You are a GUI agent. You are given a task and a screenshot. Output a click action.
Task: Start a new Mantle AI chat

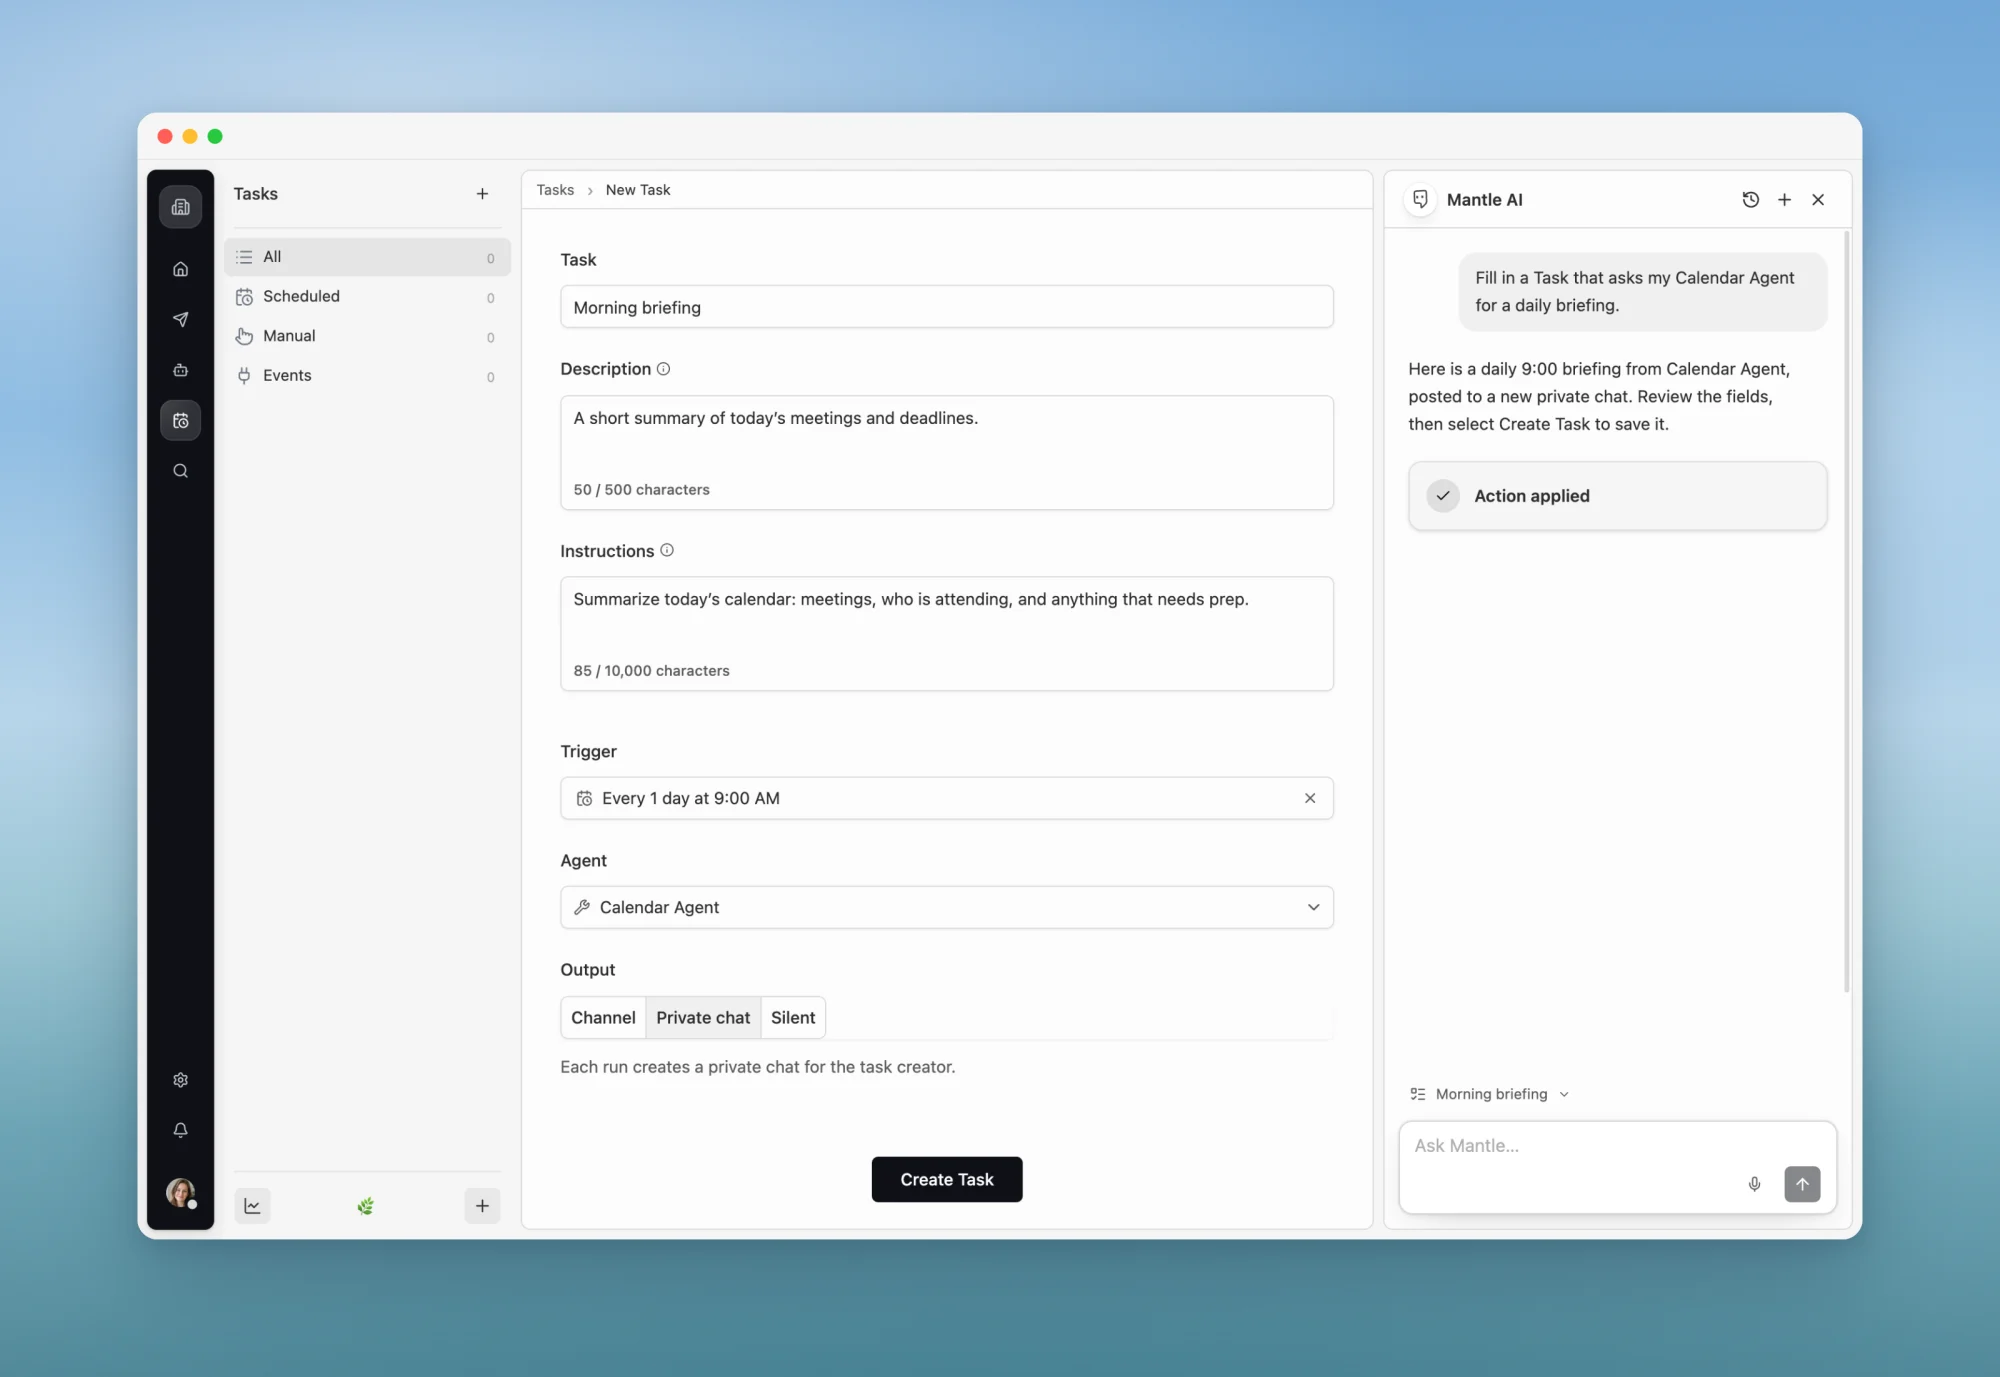pyautogui.click(x=1784, y=200)
